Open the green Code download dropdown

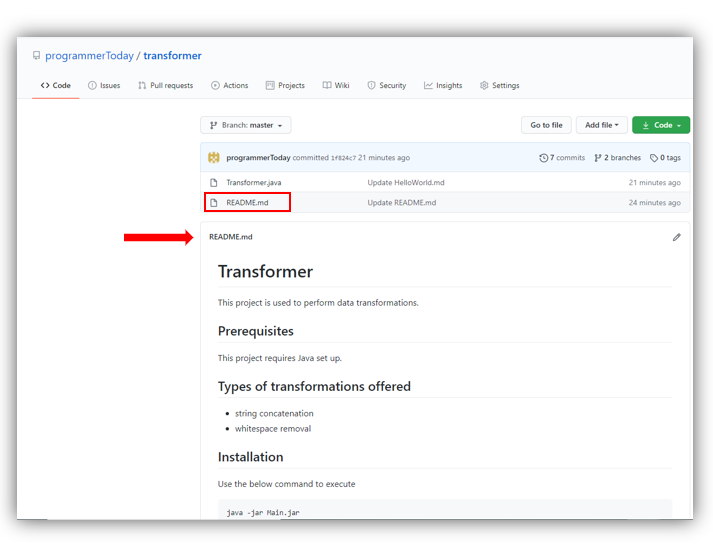pyautogui.click(x=661, y=125)
